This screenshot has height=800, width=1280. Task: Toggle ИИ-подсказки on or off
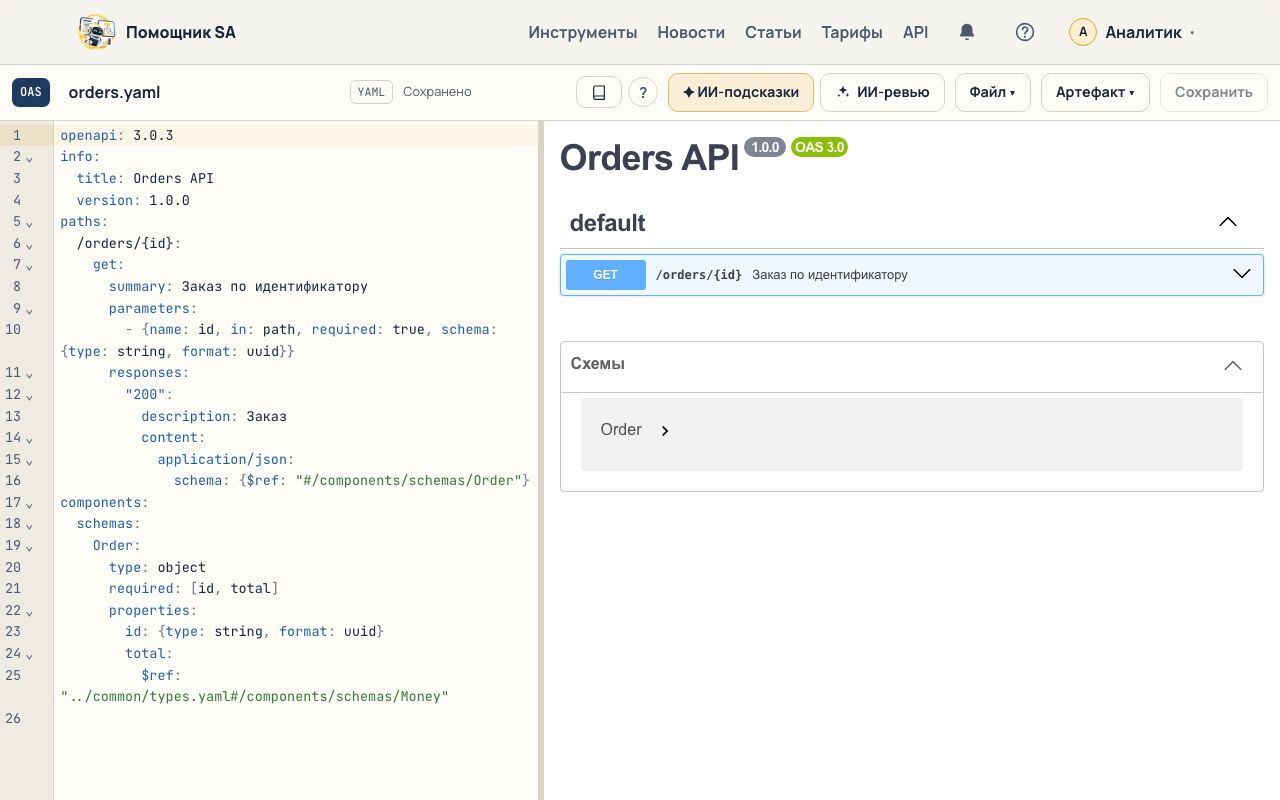(741, 92)
